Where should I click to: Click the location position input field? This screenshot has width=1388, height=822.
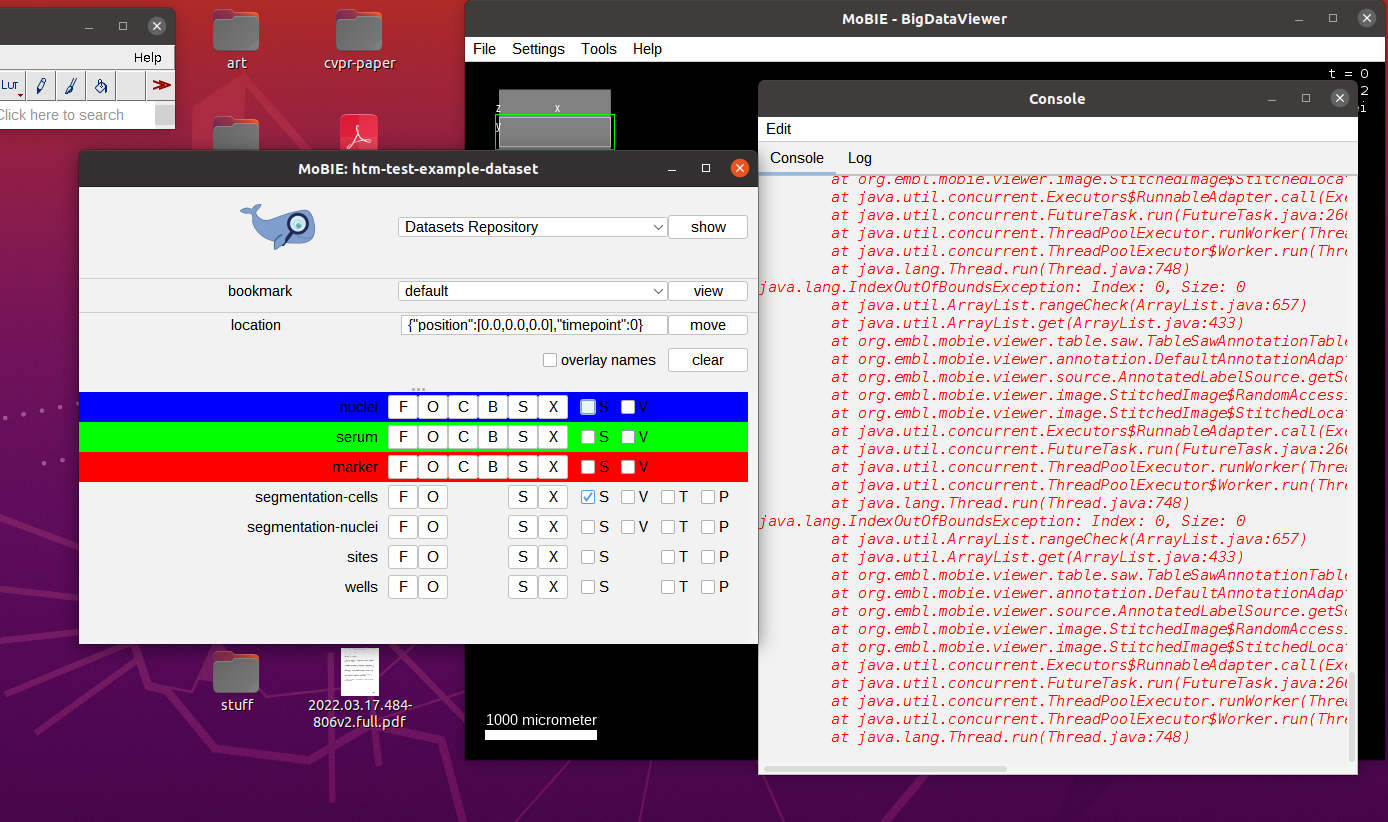(532, 324)
